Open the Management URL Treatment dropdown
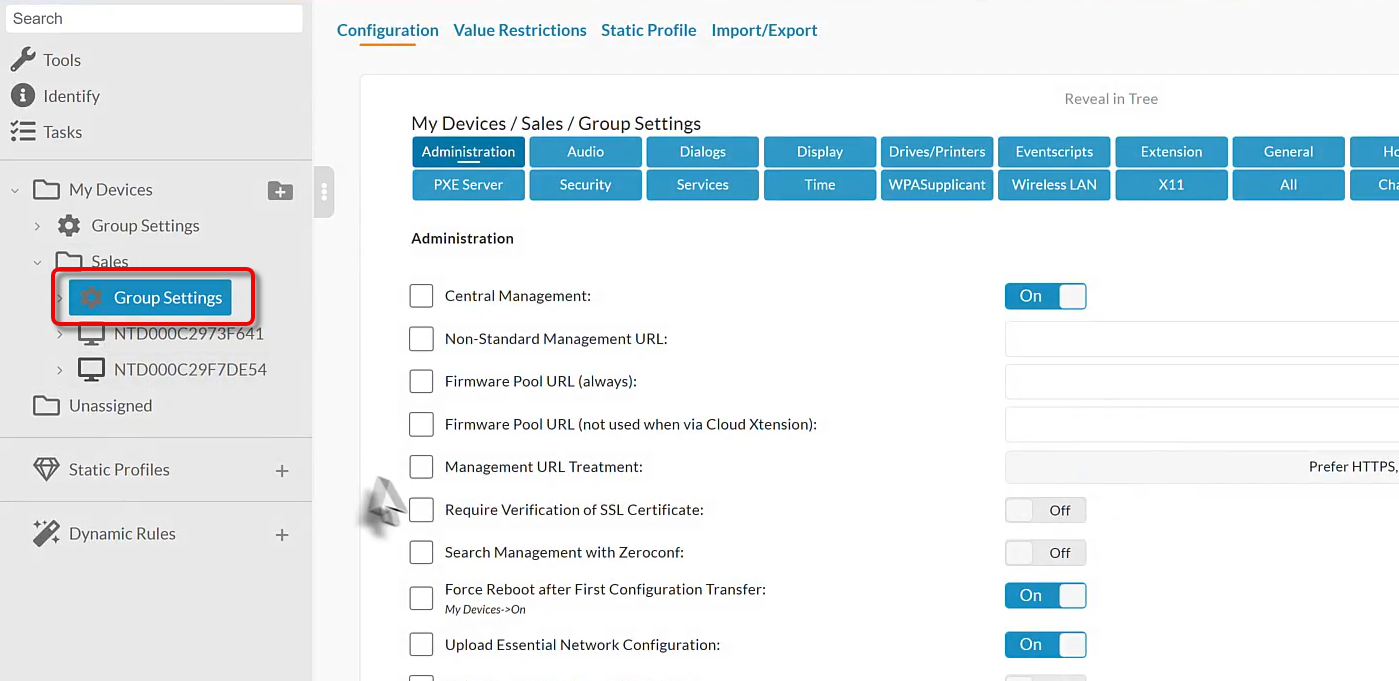This screenshot has height=681, width=1399. point(1200,467)
